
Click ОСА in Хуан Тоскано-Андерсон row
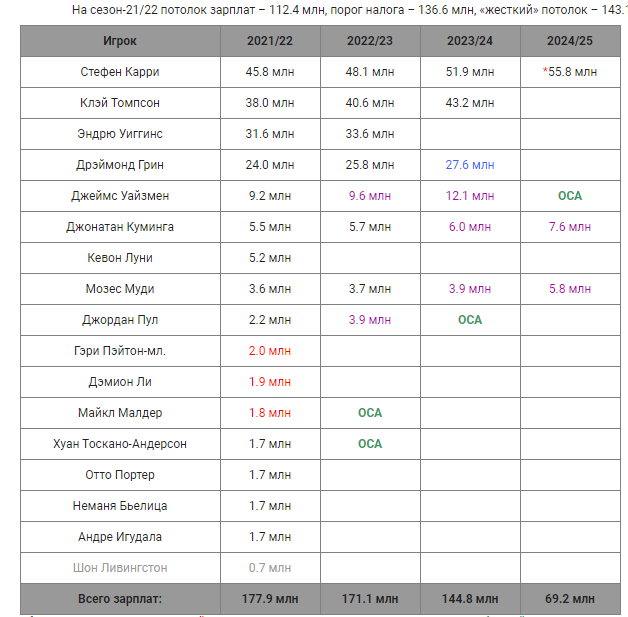370,444
